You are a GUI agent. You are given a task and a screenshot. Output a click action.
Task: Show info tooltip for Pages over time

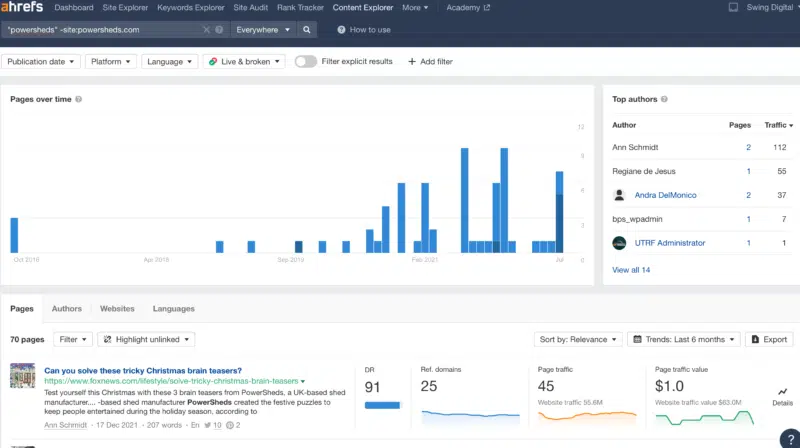click(79, 99)
